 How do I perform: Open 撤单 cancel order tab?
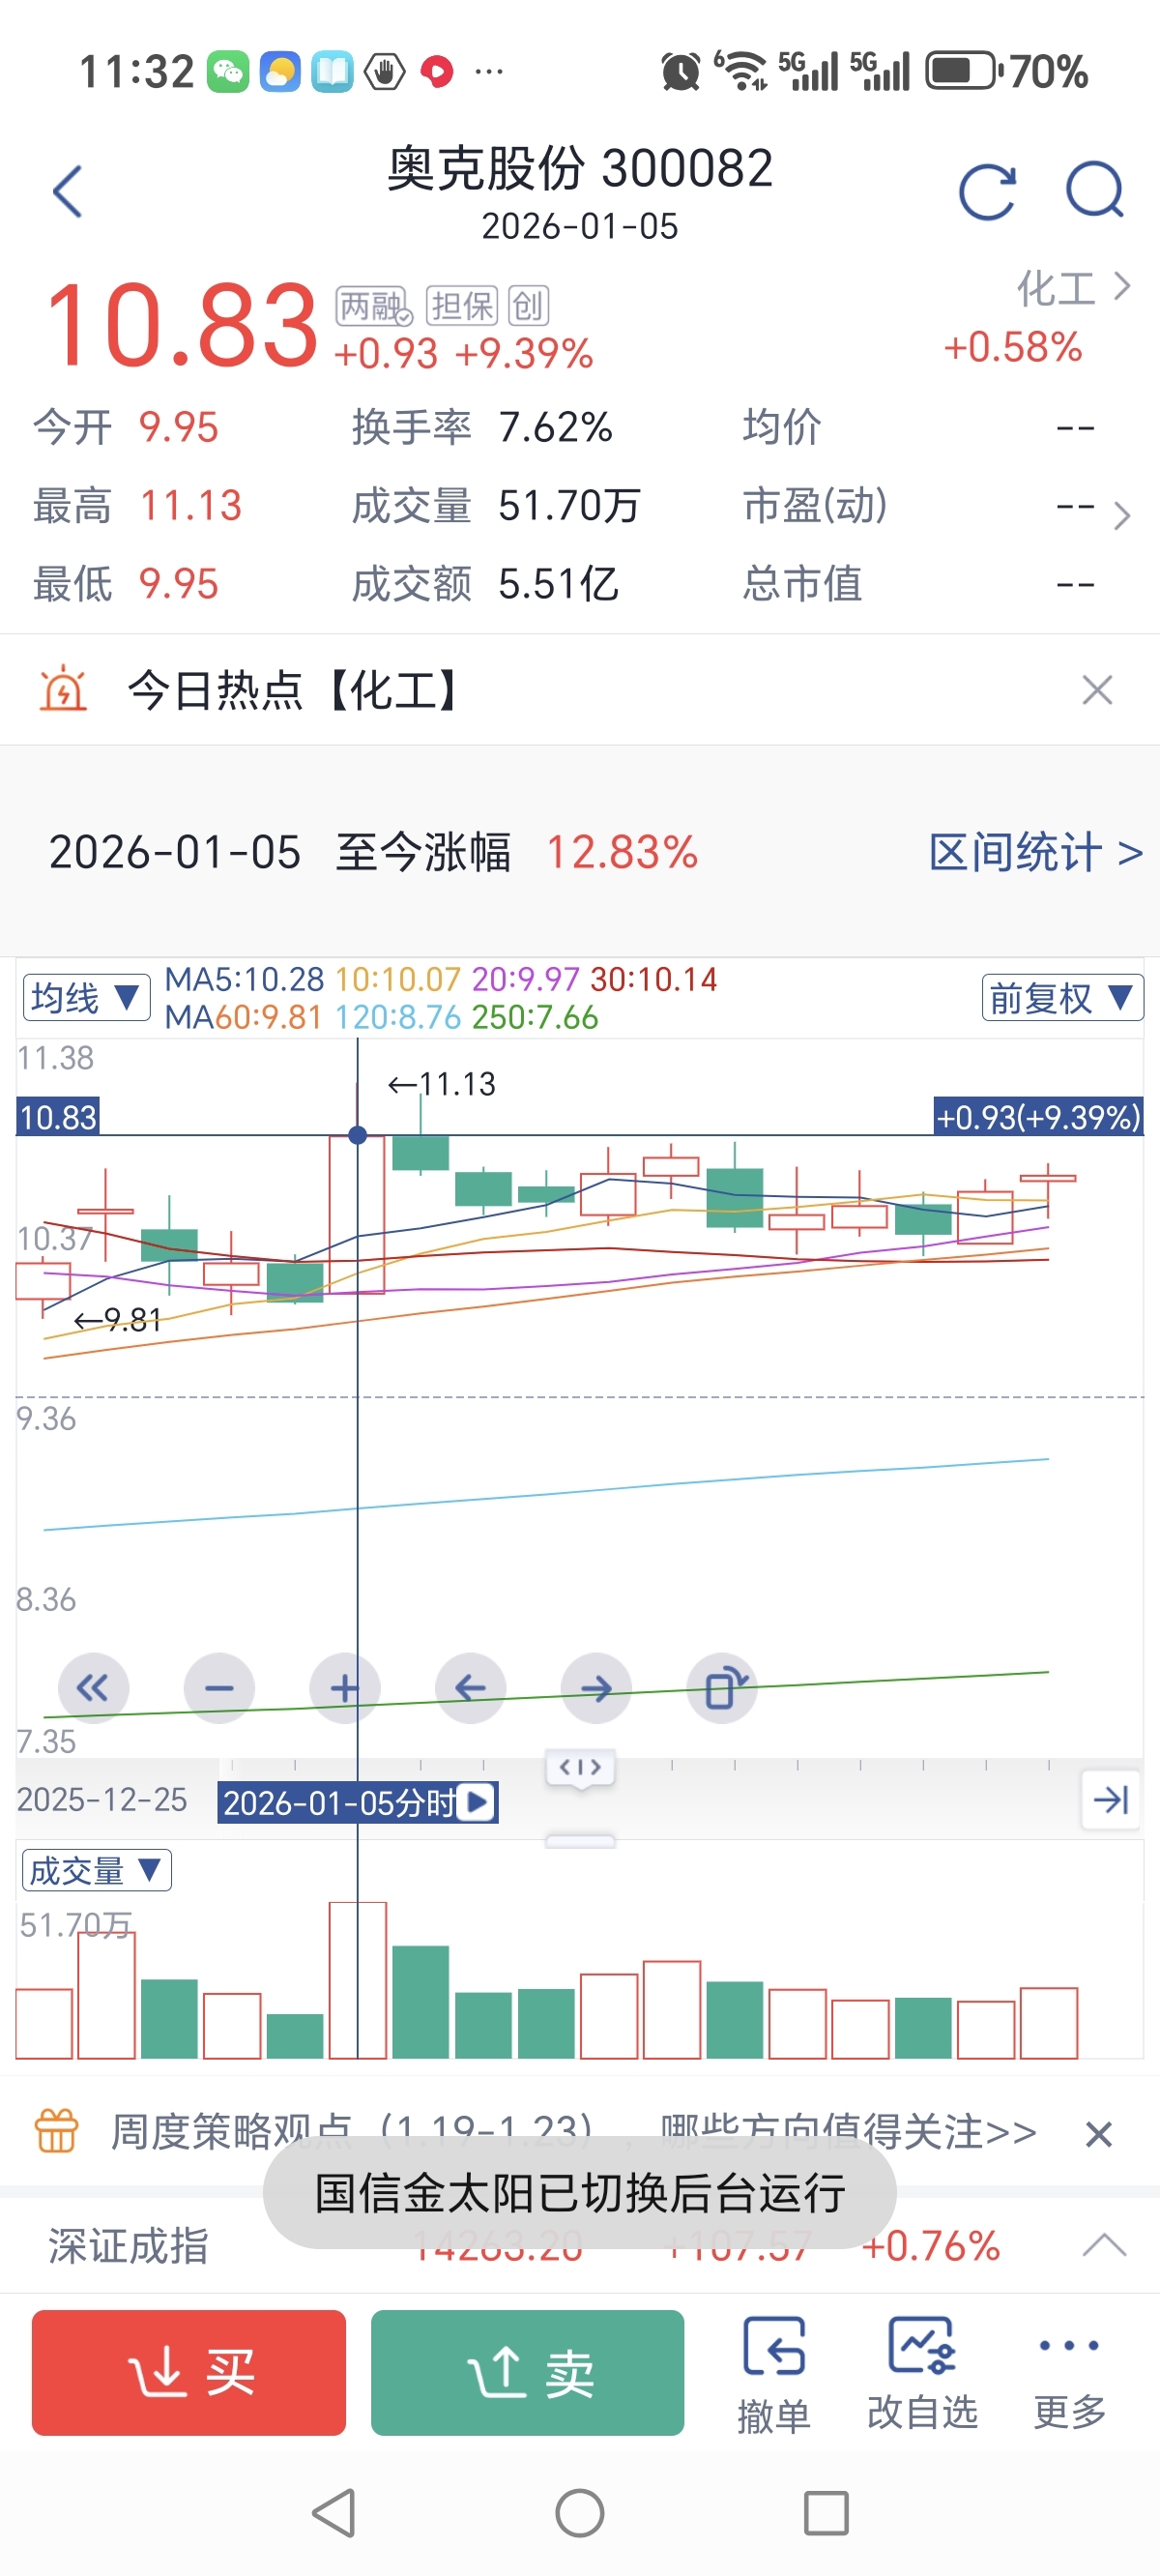click(773, 2374)
